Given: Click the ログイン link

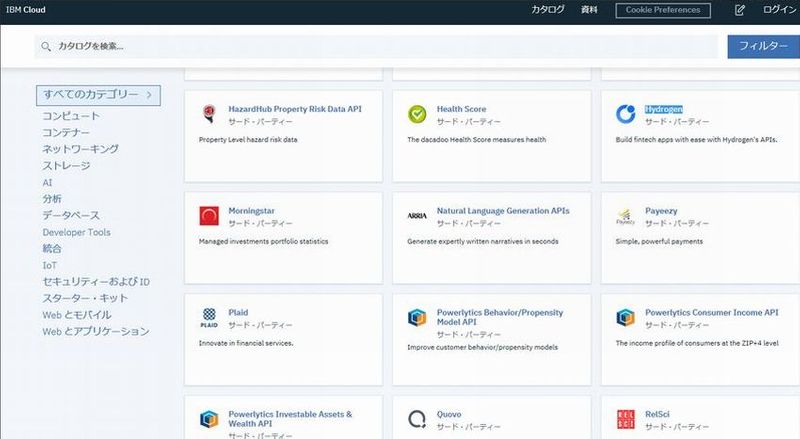Looking at the screenshot, I should coord(779,10).
